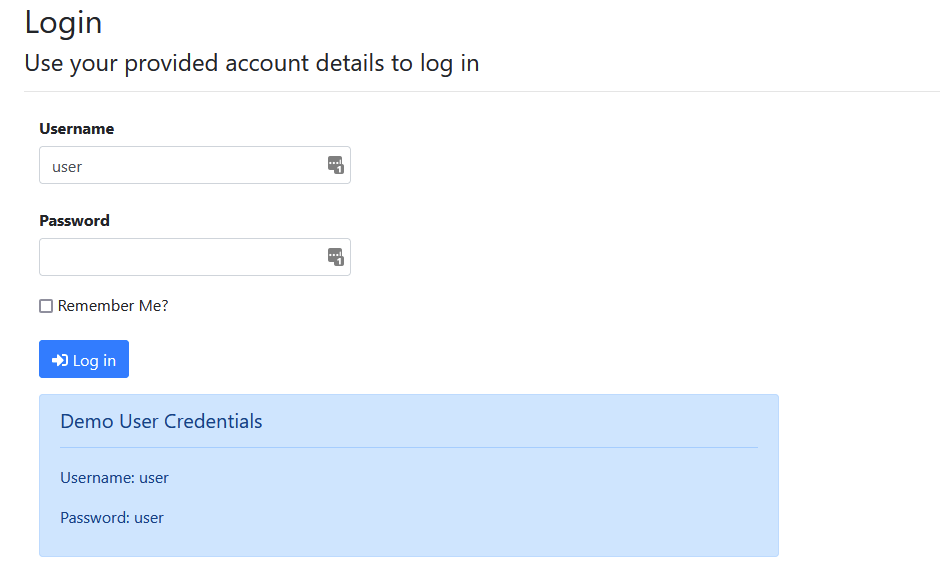Click the sign-in arrow icon on Log in button
940x570 pixels.
(60, 360)
